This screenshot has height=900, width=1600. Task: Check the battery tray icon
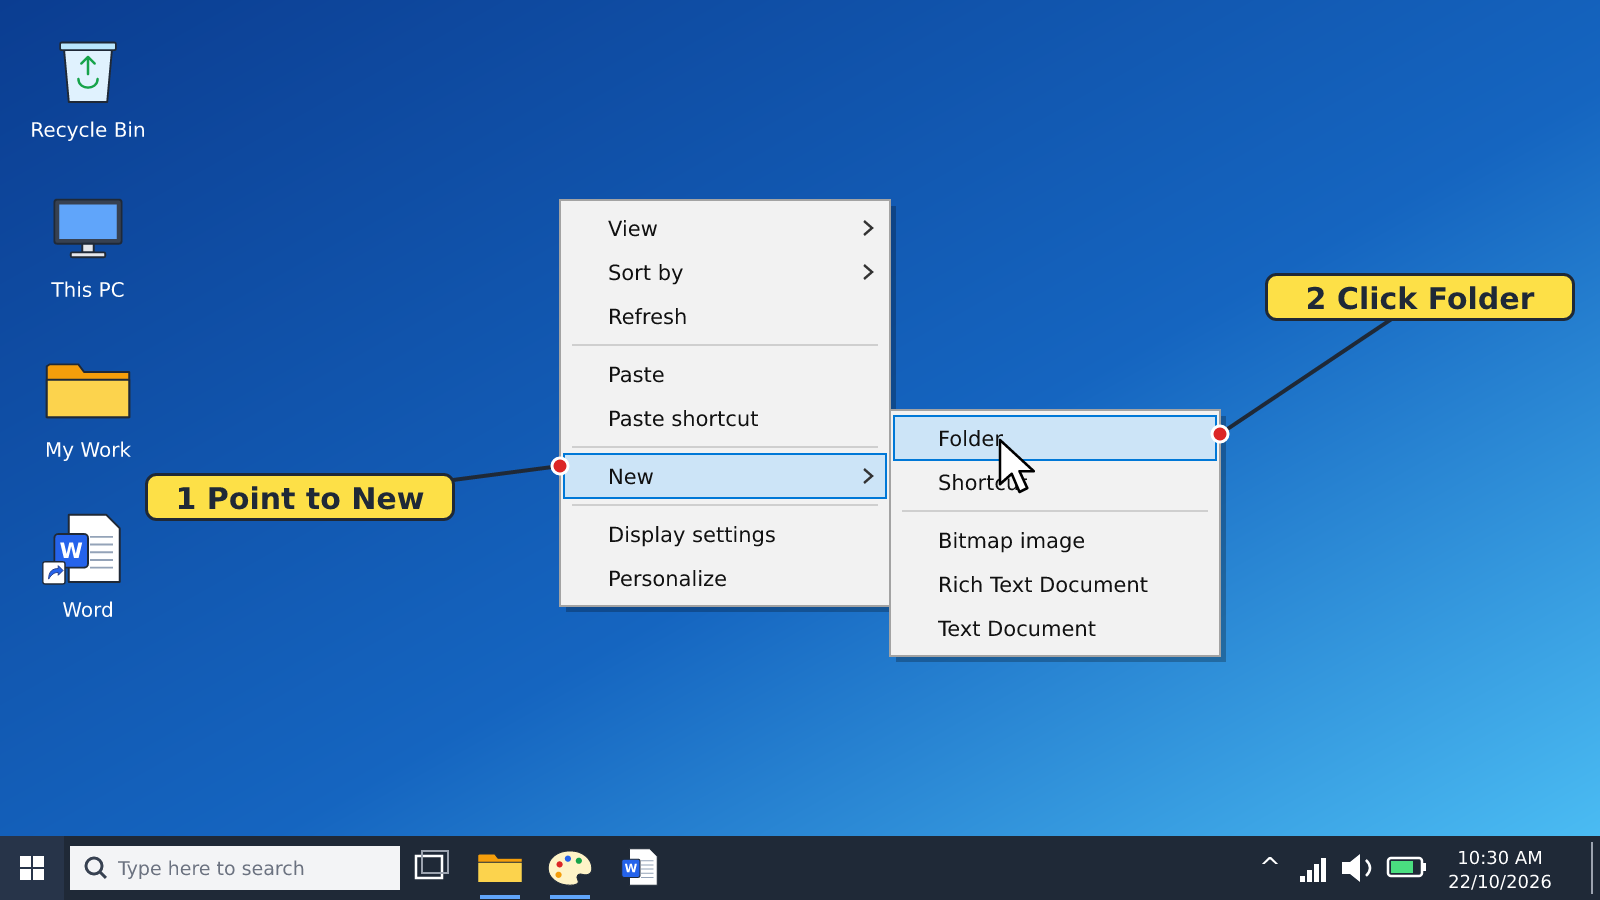tap(1406, 867)
